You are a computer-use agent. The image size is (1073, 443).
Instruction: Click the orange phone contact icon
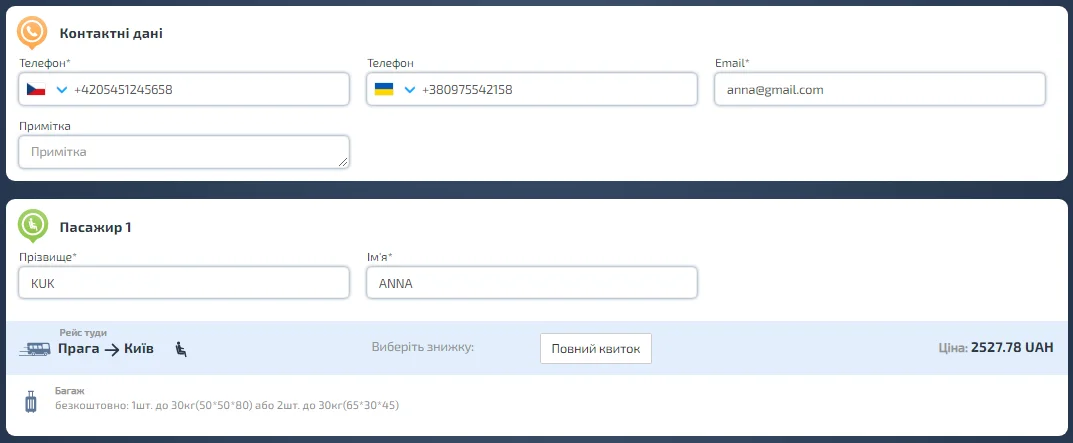(x=32, y=32)
